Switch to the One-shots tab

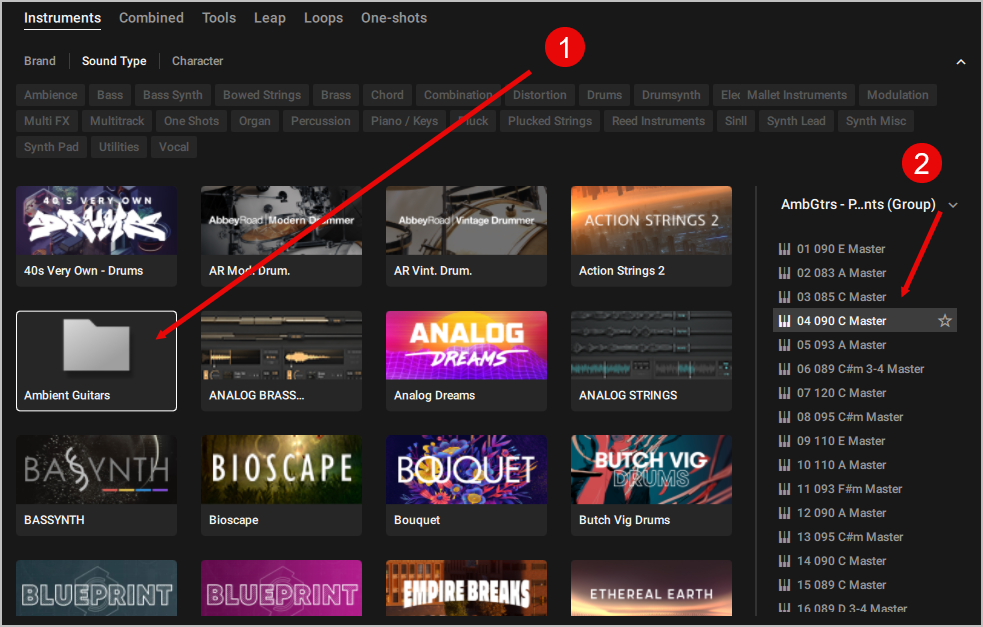[x=394, y=18]
